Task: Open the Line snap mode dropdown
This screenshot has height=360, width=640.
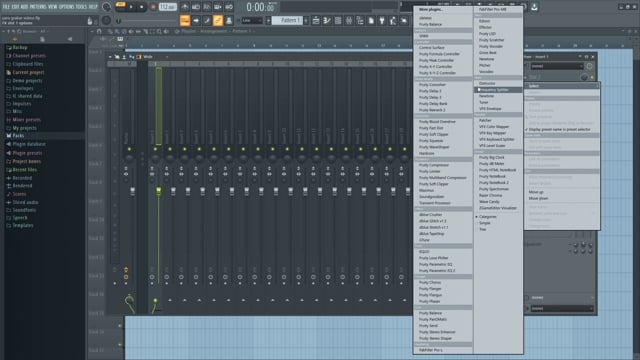Action: 251,20
